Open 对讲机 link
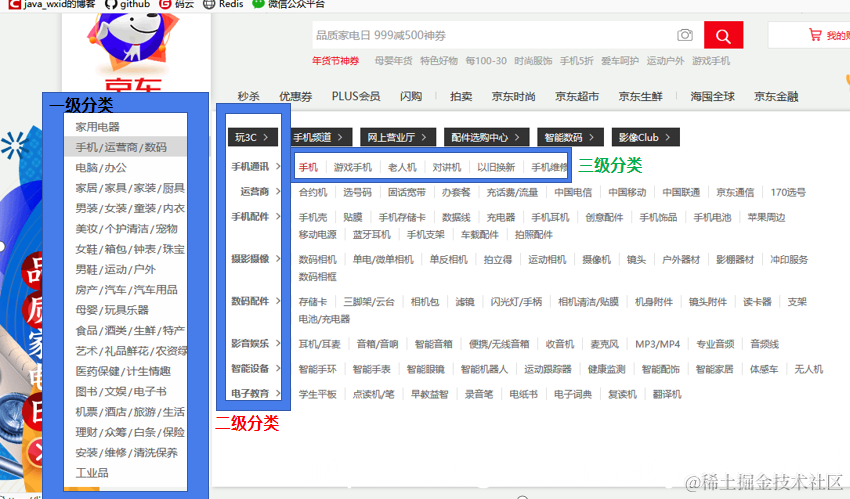The image size is (850, 499). pos(446,167)
